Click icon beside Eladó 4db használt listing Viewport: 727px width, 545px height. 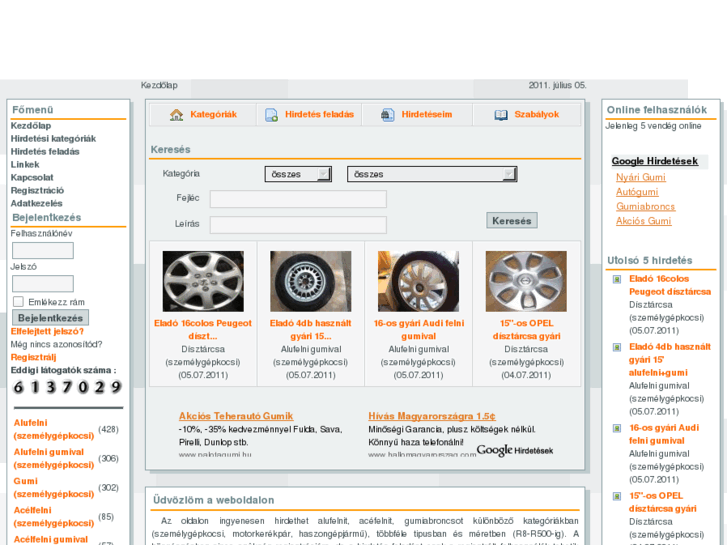pos(617,347)
